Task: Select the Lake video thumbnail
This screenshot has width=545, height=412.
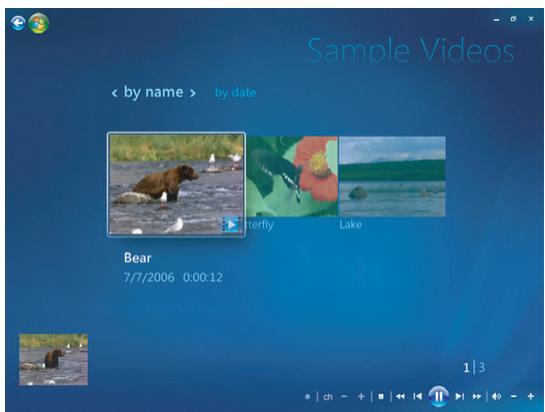Action: coord(392,177)
